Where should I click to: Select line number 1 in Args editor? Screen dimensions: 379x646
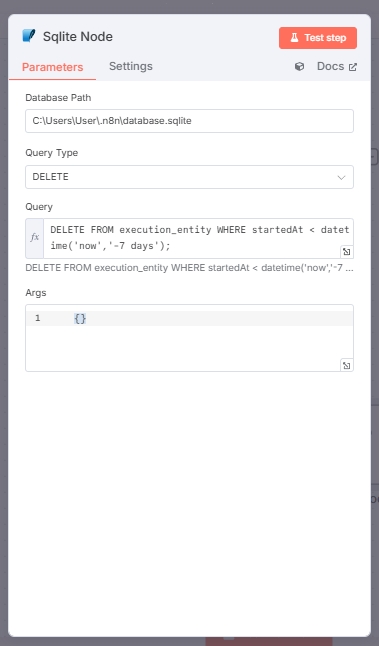pos(37,318)
